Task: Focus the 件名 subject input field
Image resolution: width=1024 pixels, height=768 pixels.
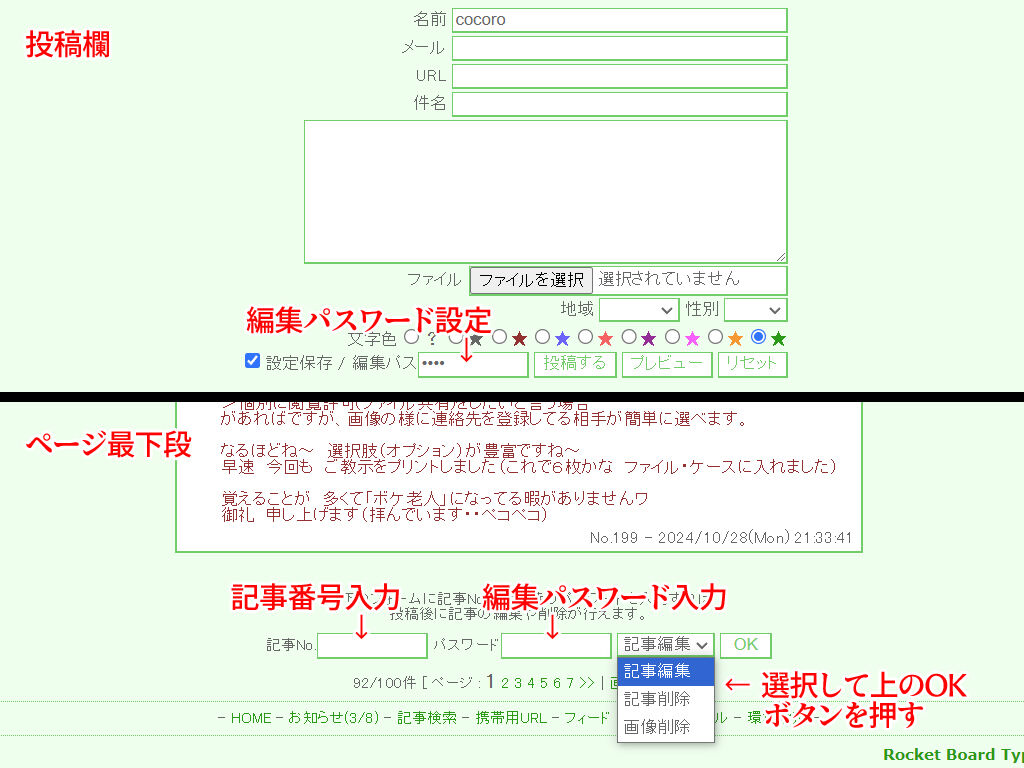Action: tap(619, 104)
